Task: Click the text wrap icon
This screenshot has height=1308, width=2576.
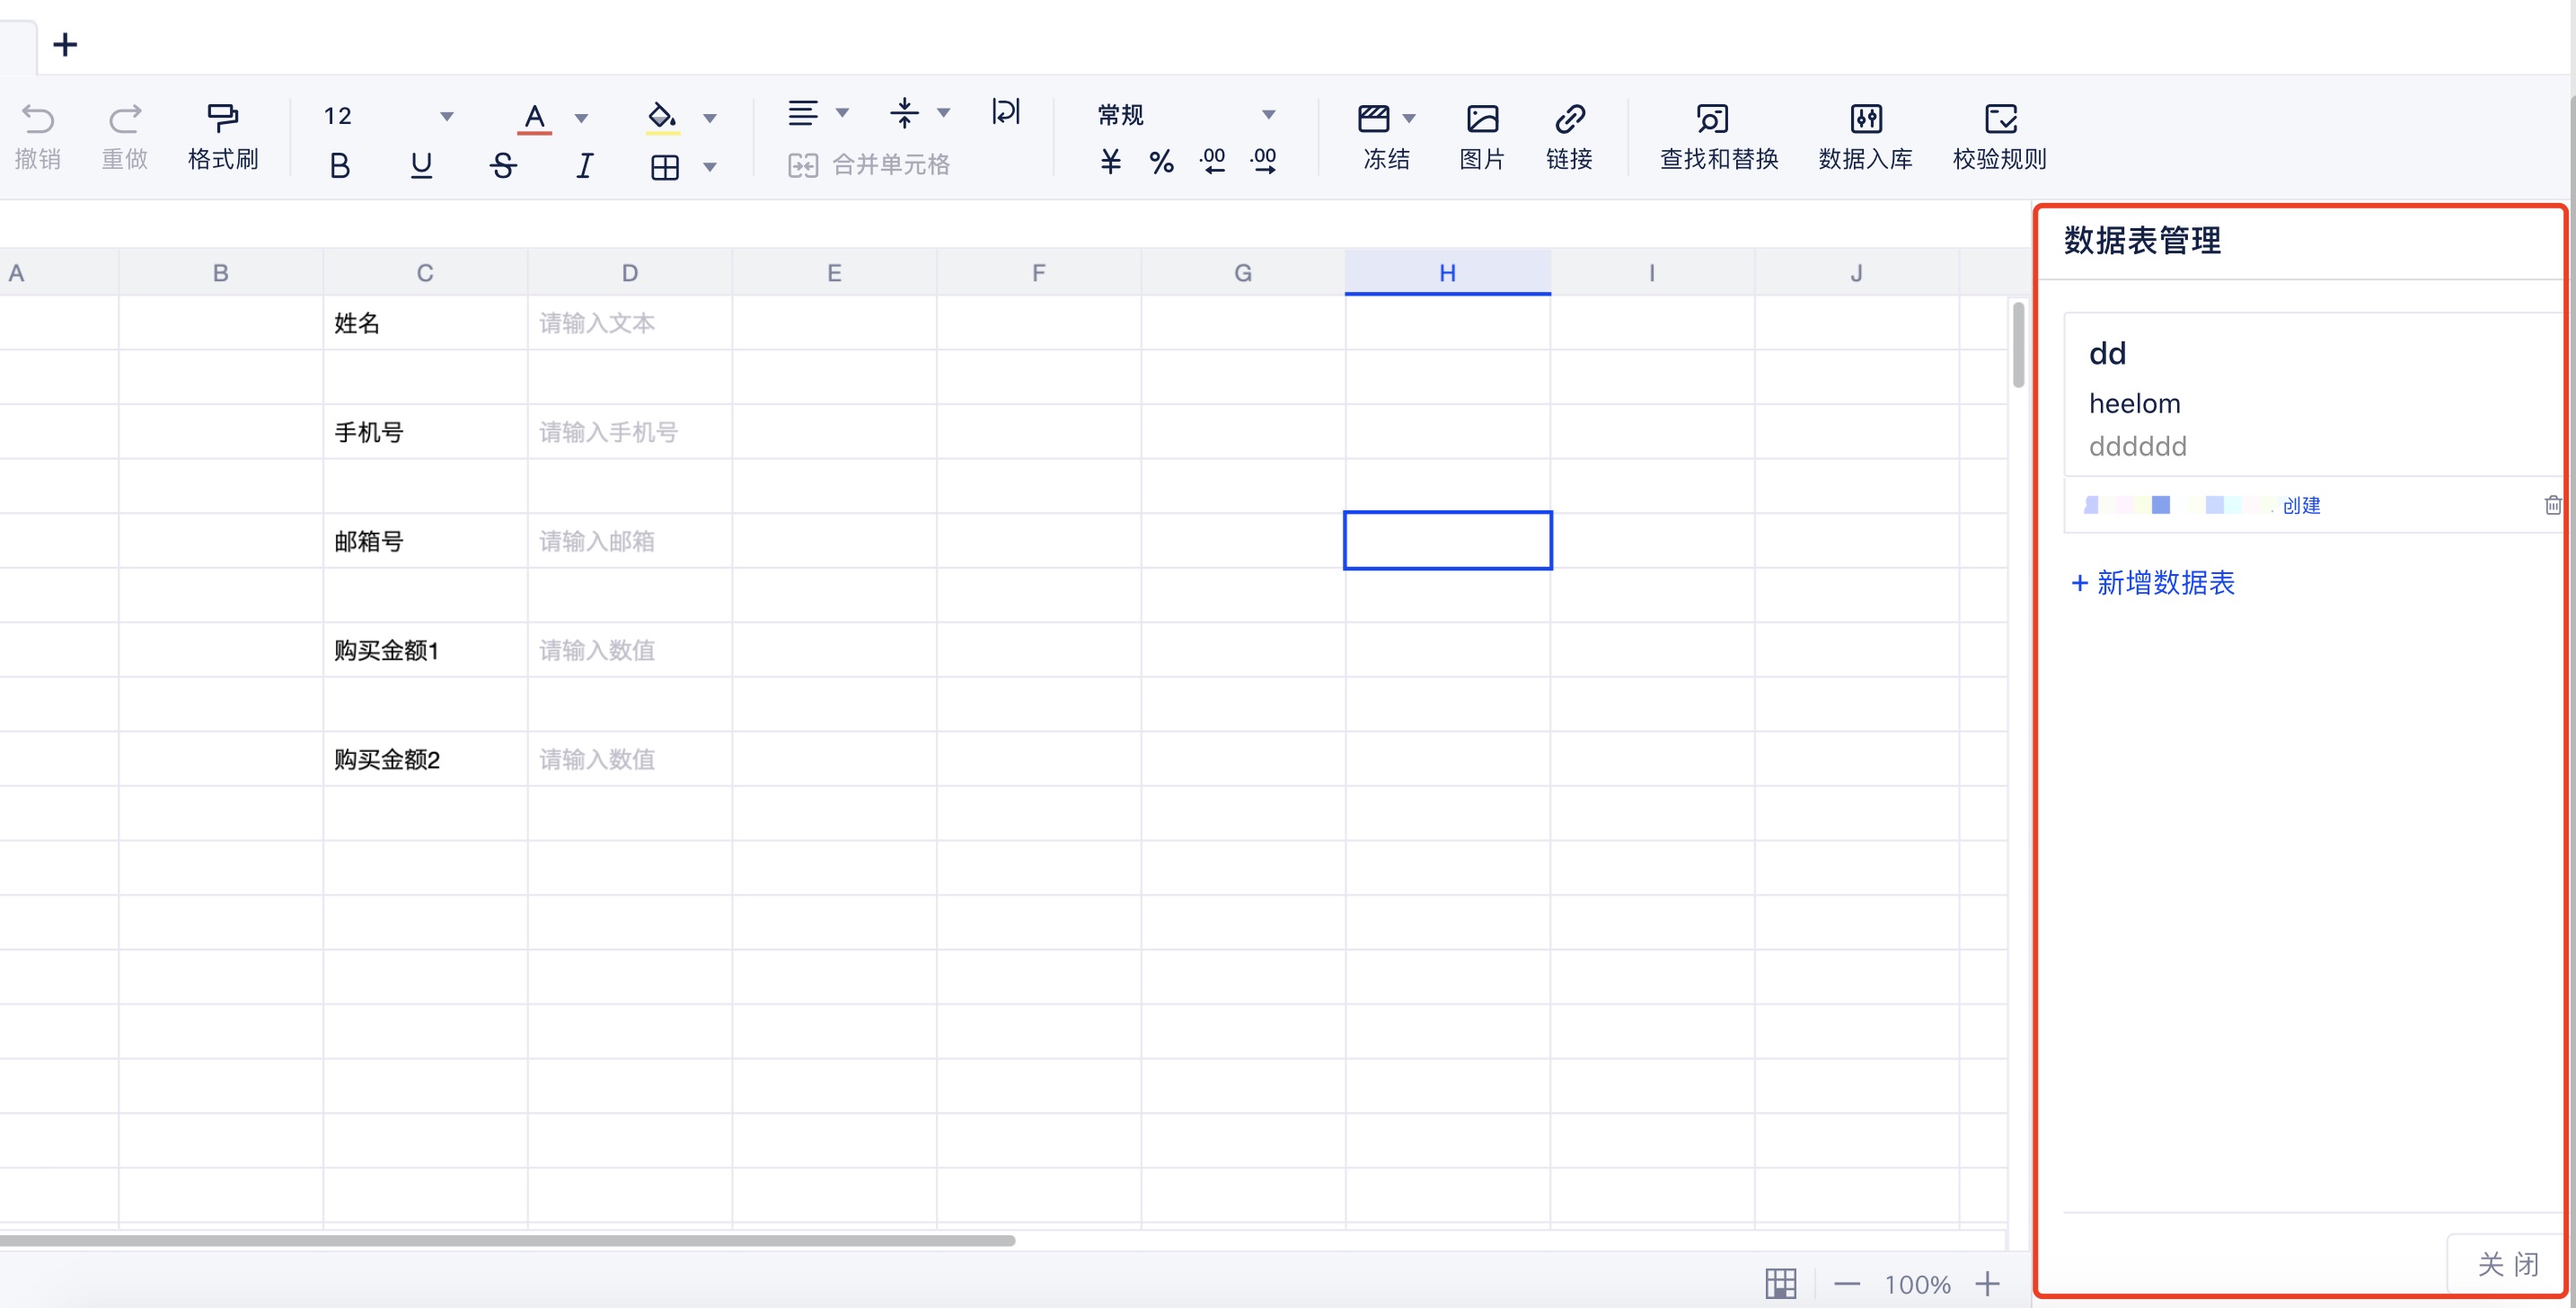Action: (1005, 112)
